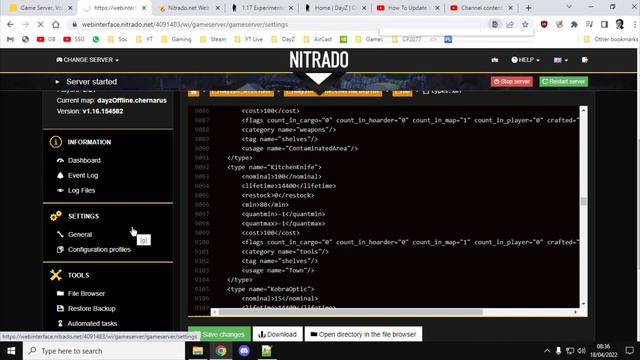Open the Chrome tab search chevron
This screenshot has width=640, height=360.
click(x=569, y=7)
